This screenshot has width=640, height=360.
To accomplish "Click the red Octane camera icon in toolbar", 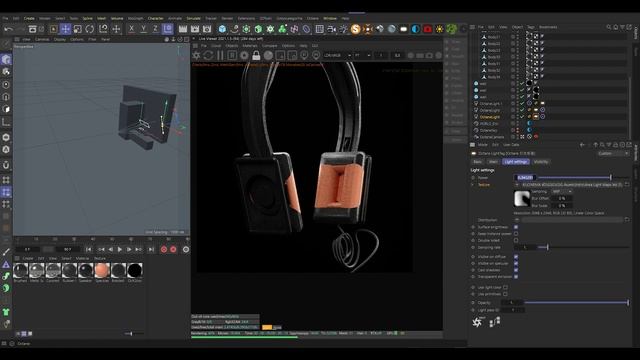I will coord(427,29).
